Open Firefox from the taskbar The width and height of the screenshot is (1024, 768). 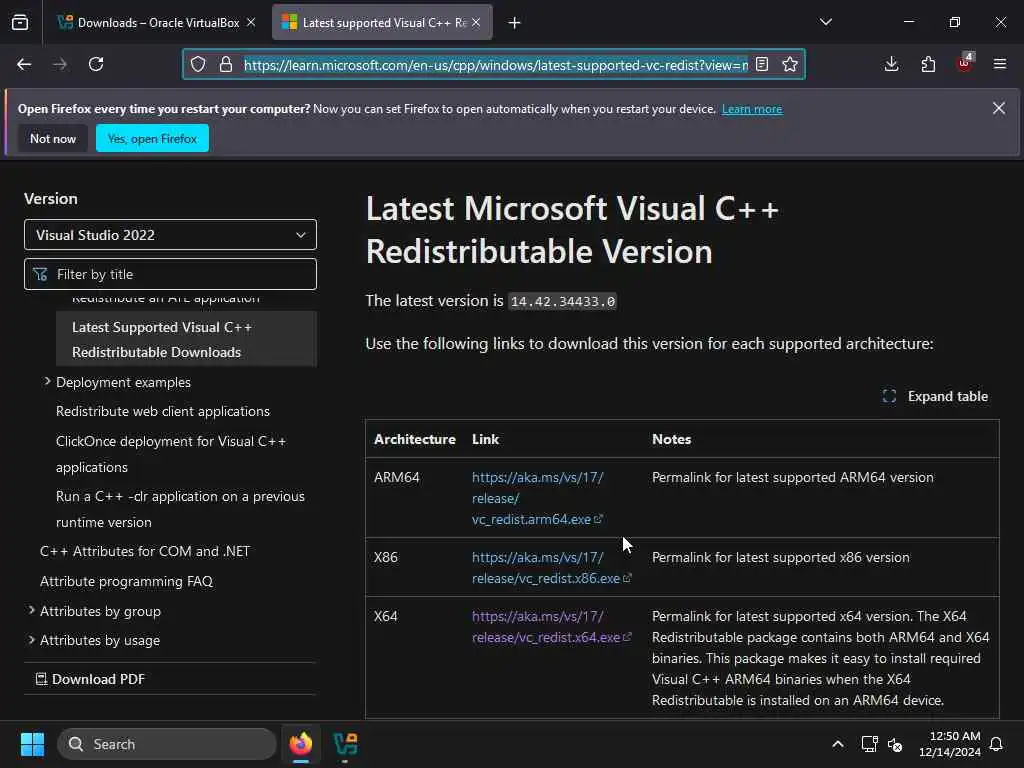[x=301, y=744]
